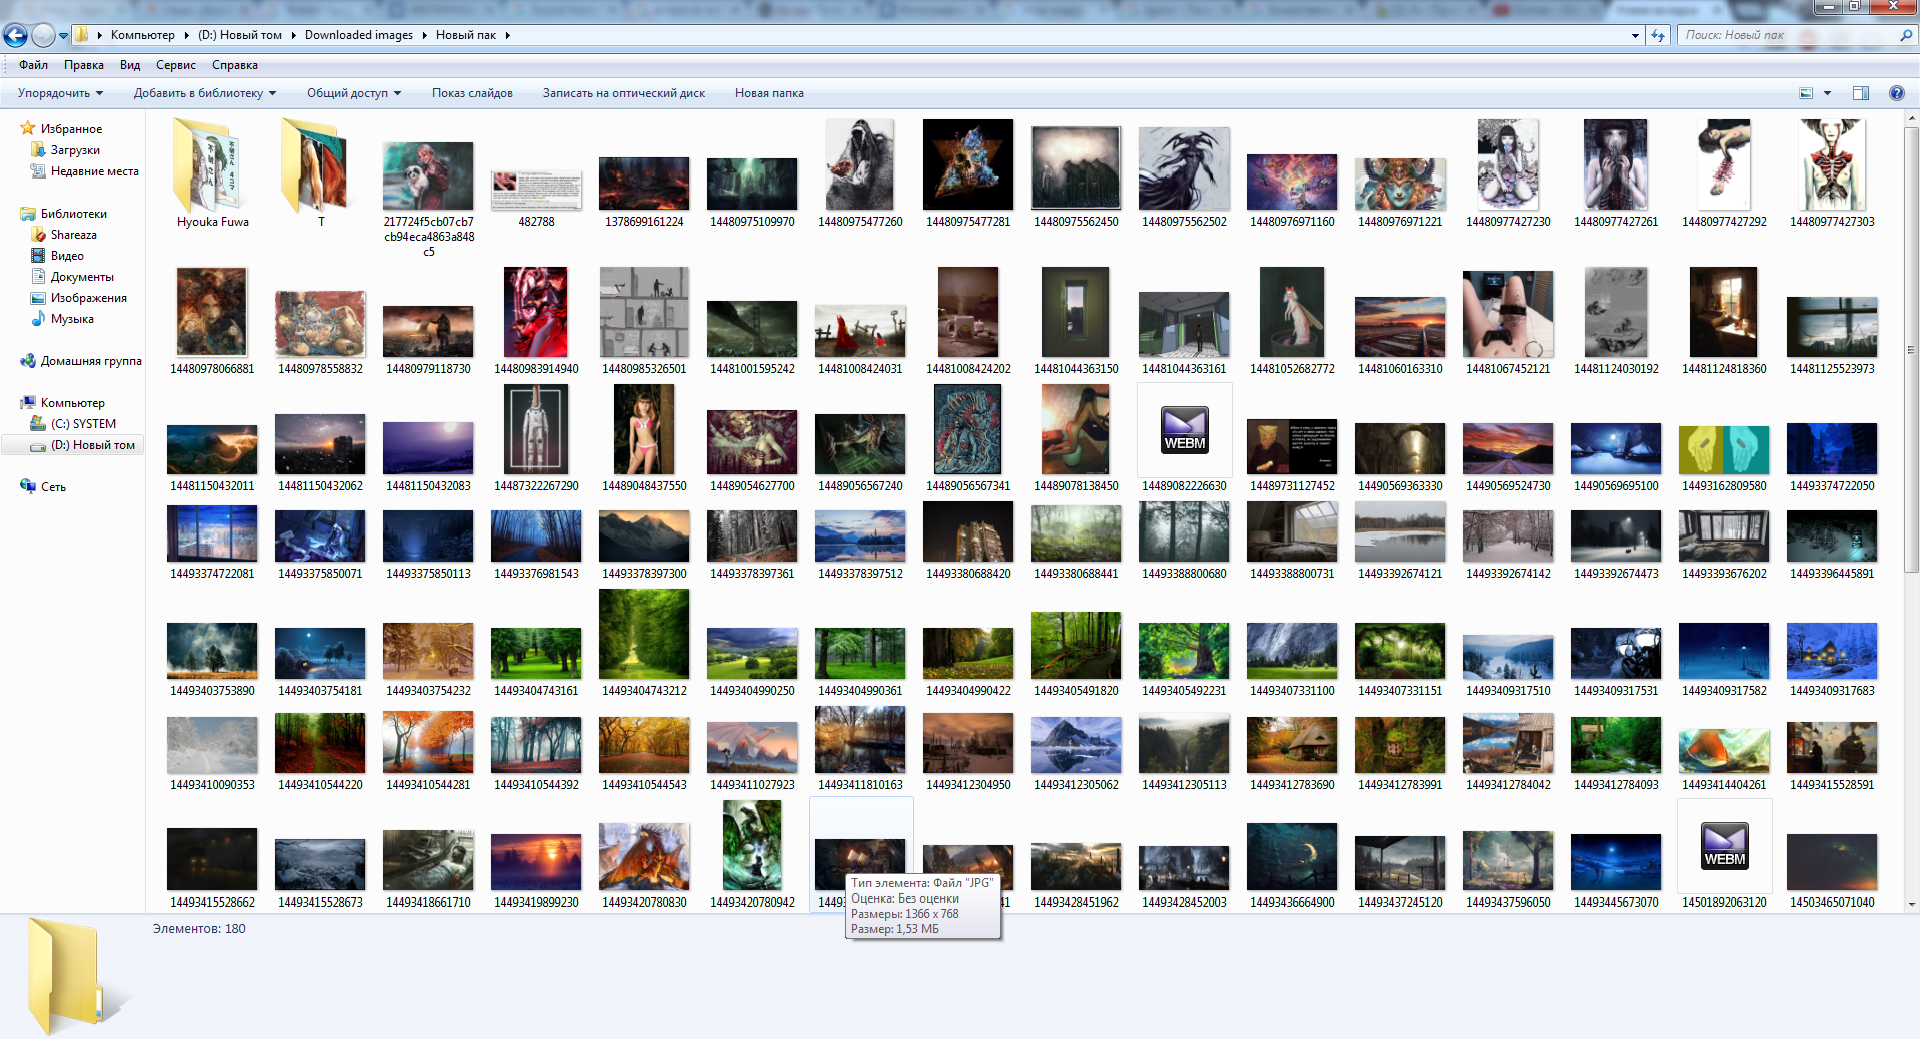Click Записать на оптический диск
The image size is (1920, 1039).
point(624,93)
